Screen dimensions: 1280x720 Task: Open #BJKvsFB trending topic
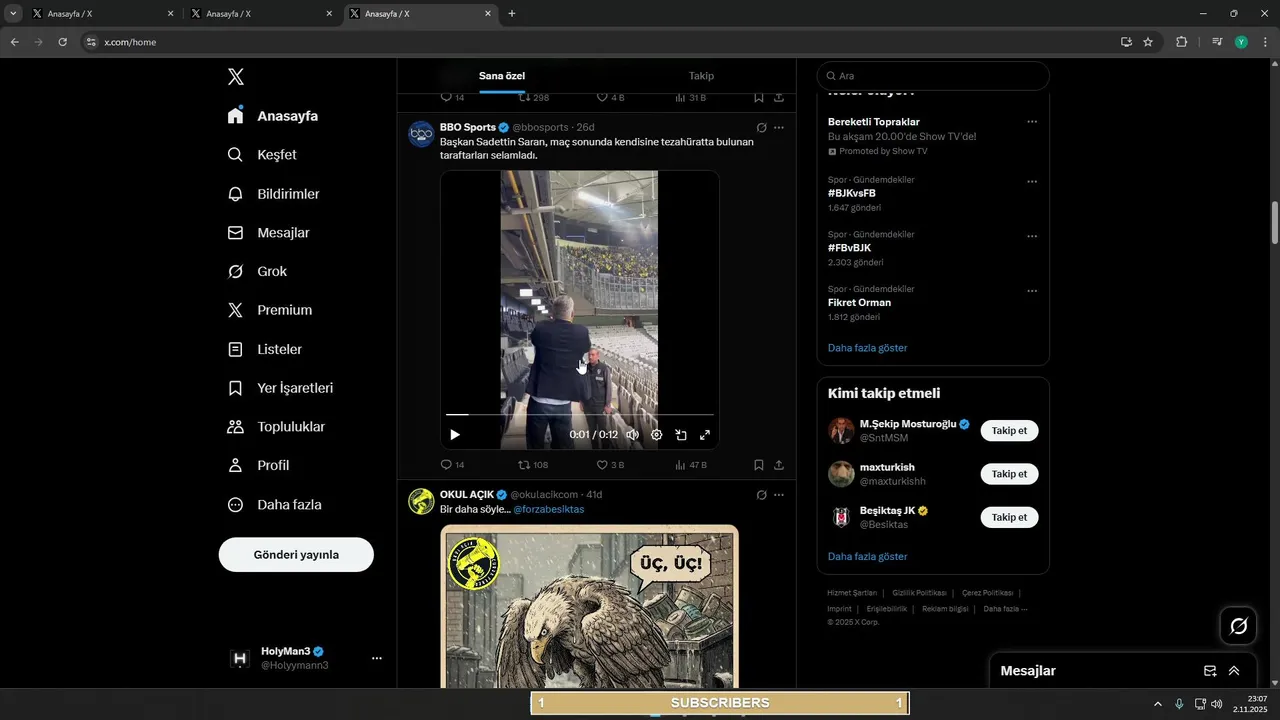click(852, 193)
